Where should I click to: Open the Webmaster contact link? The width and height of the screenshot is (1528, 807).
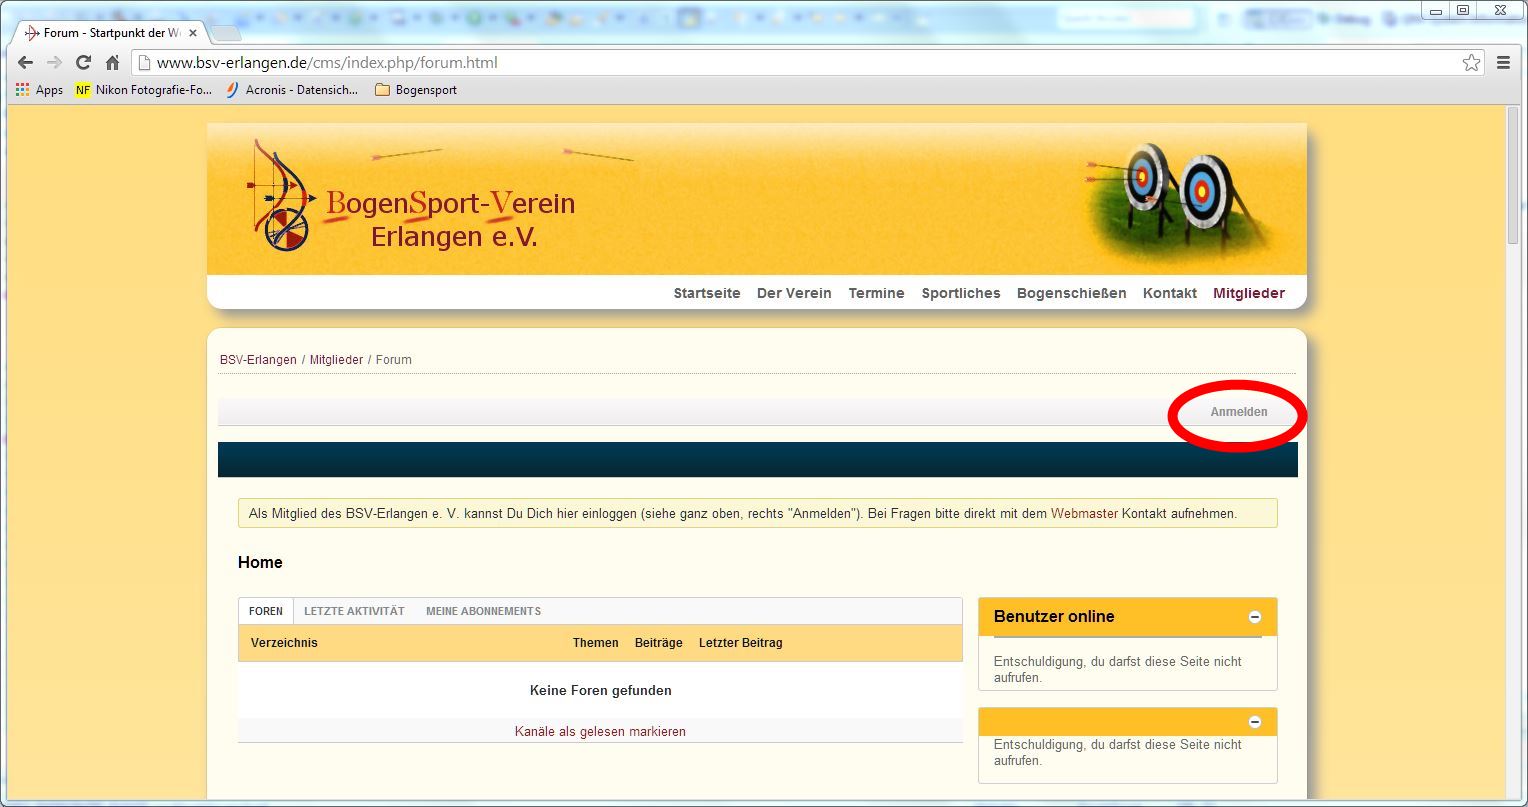click(x=1084, y=514)
